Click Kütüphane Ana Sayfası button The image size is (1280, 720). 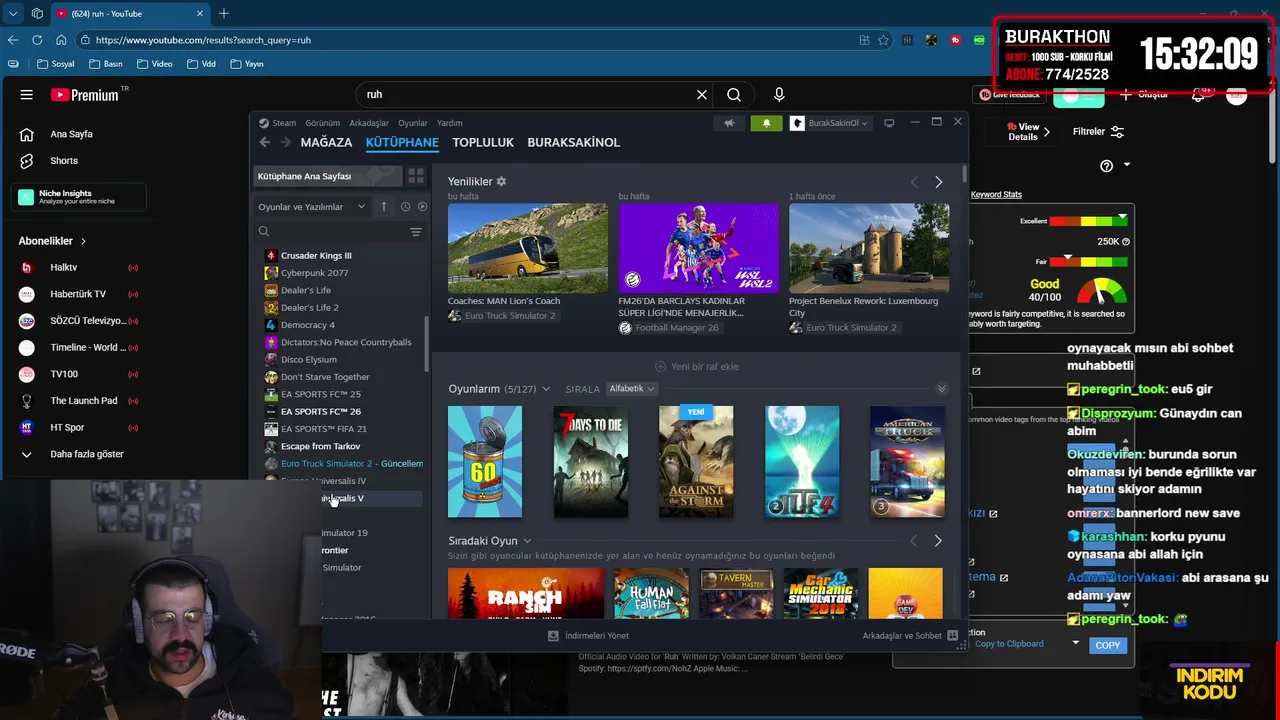327,176
